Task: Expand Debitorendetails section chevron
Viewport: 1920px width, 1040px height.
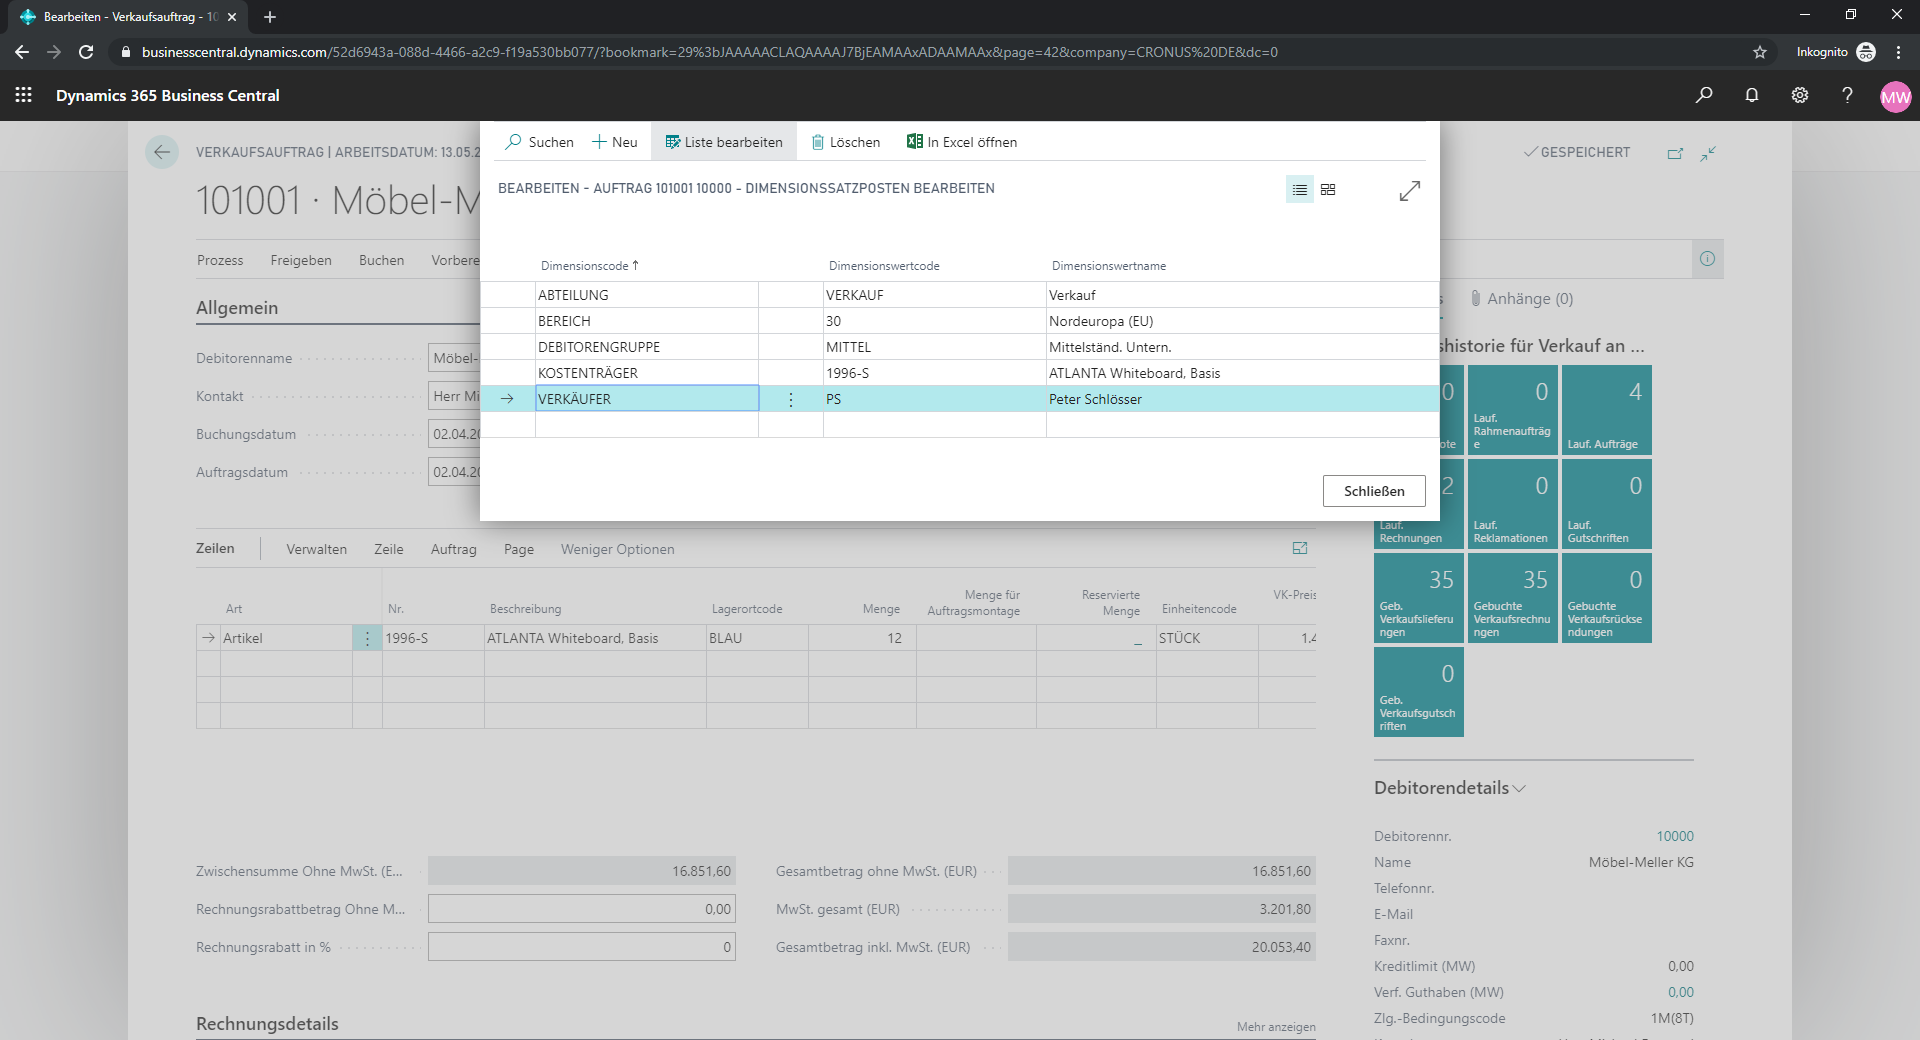Action: point(1519,788)
